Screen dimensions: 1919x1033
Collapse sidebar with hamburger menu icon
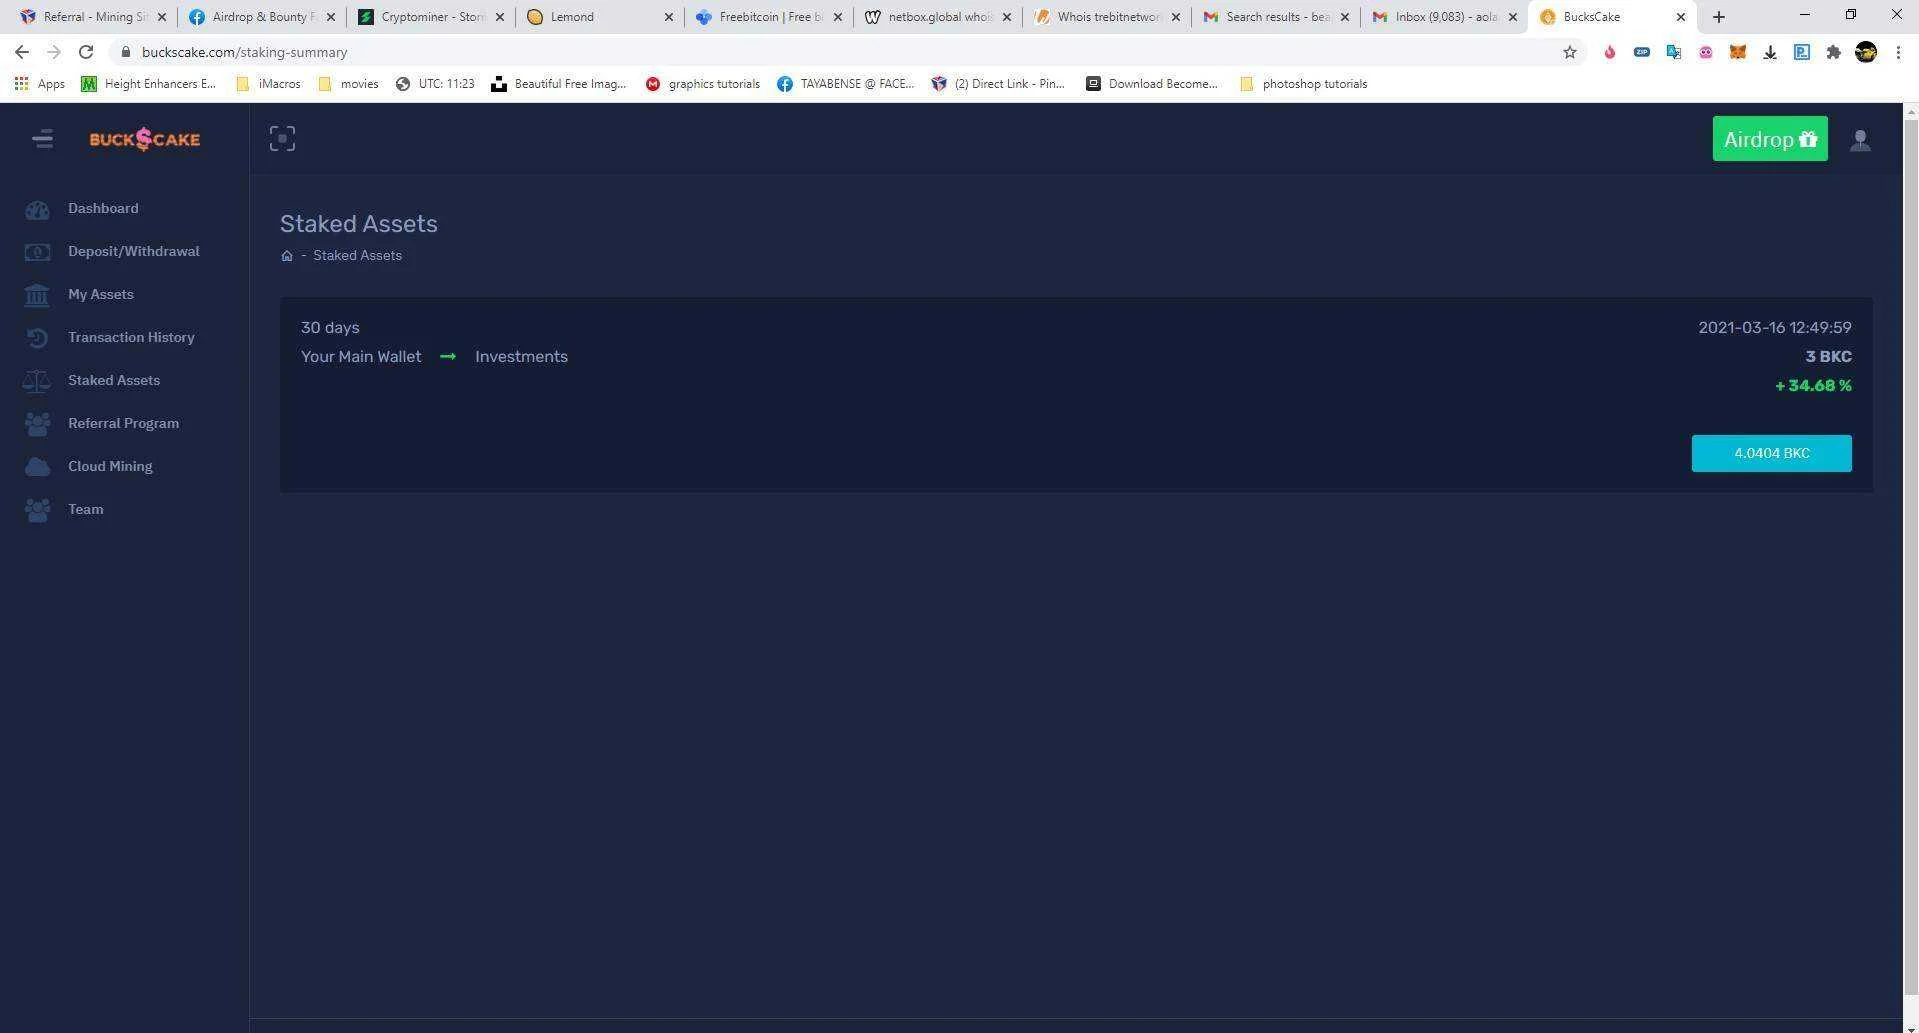pyautogui.click(x=42, y=139)
